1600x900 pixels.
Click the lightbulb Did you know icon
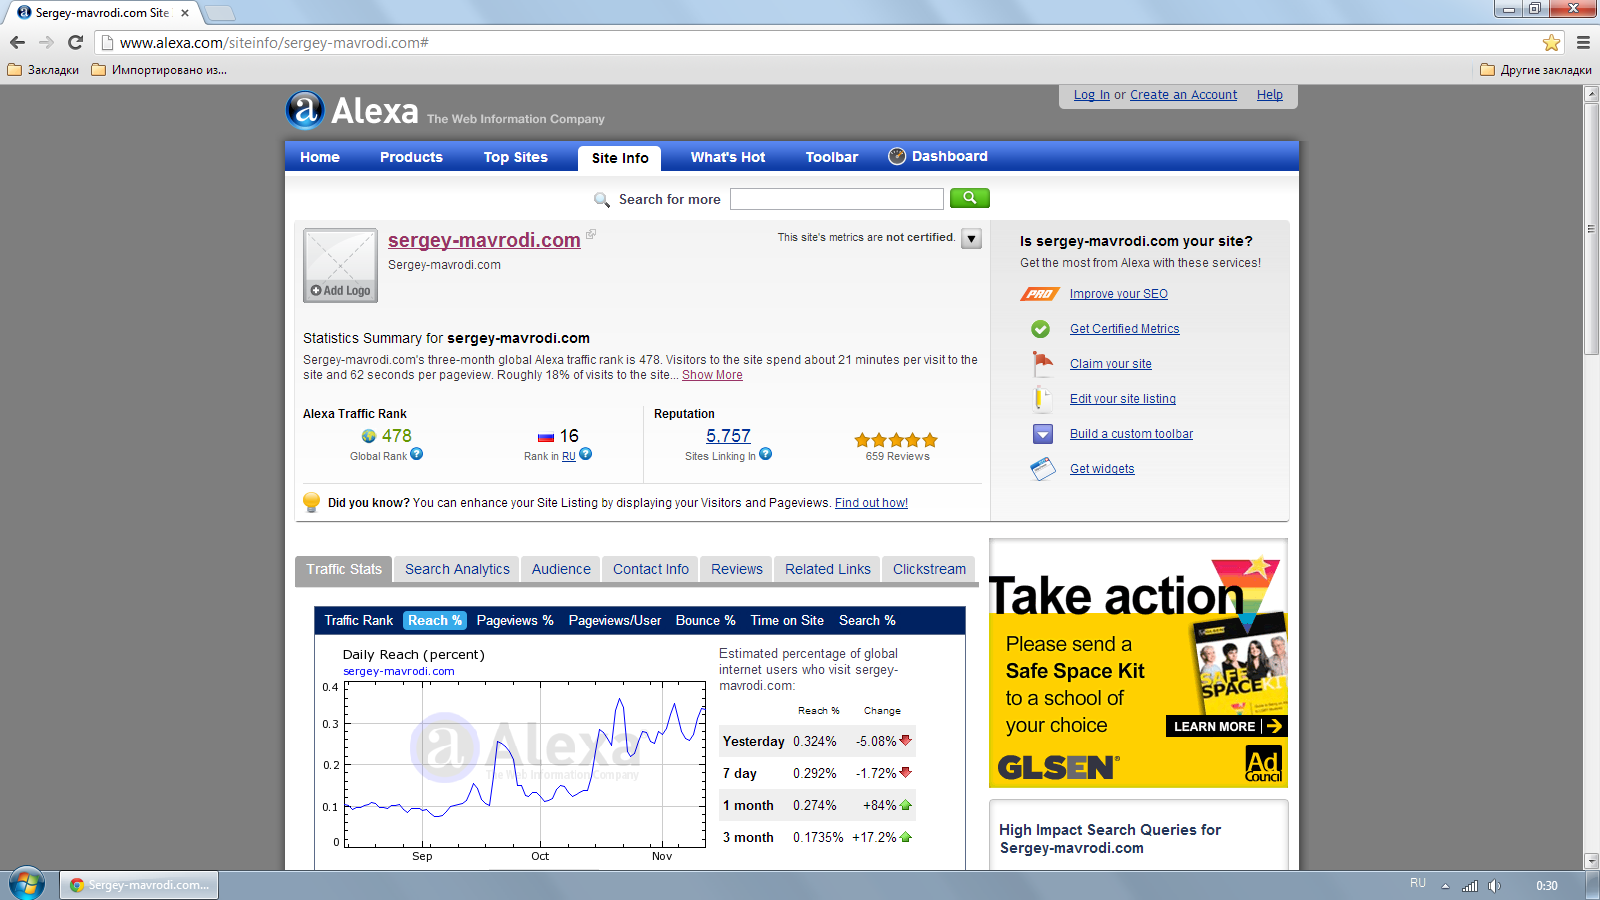pos(311,502)
